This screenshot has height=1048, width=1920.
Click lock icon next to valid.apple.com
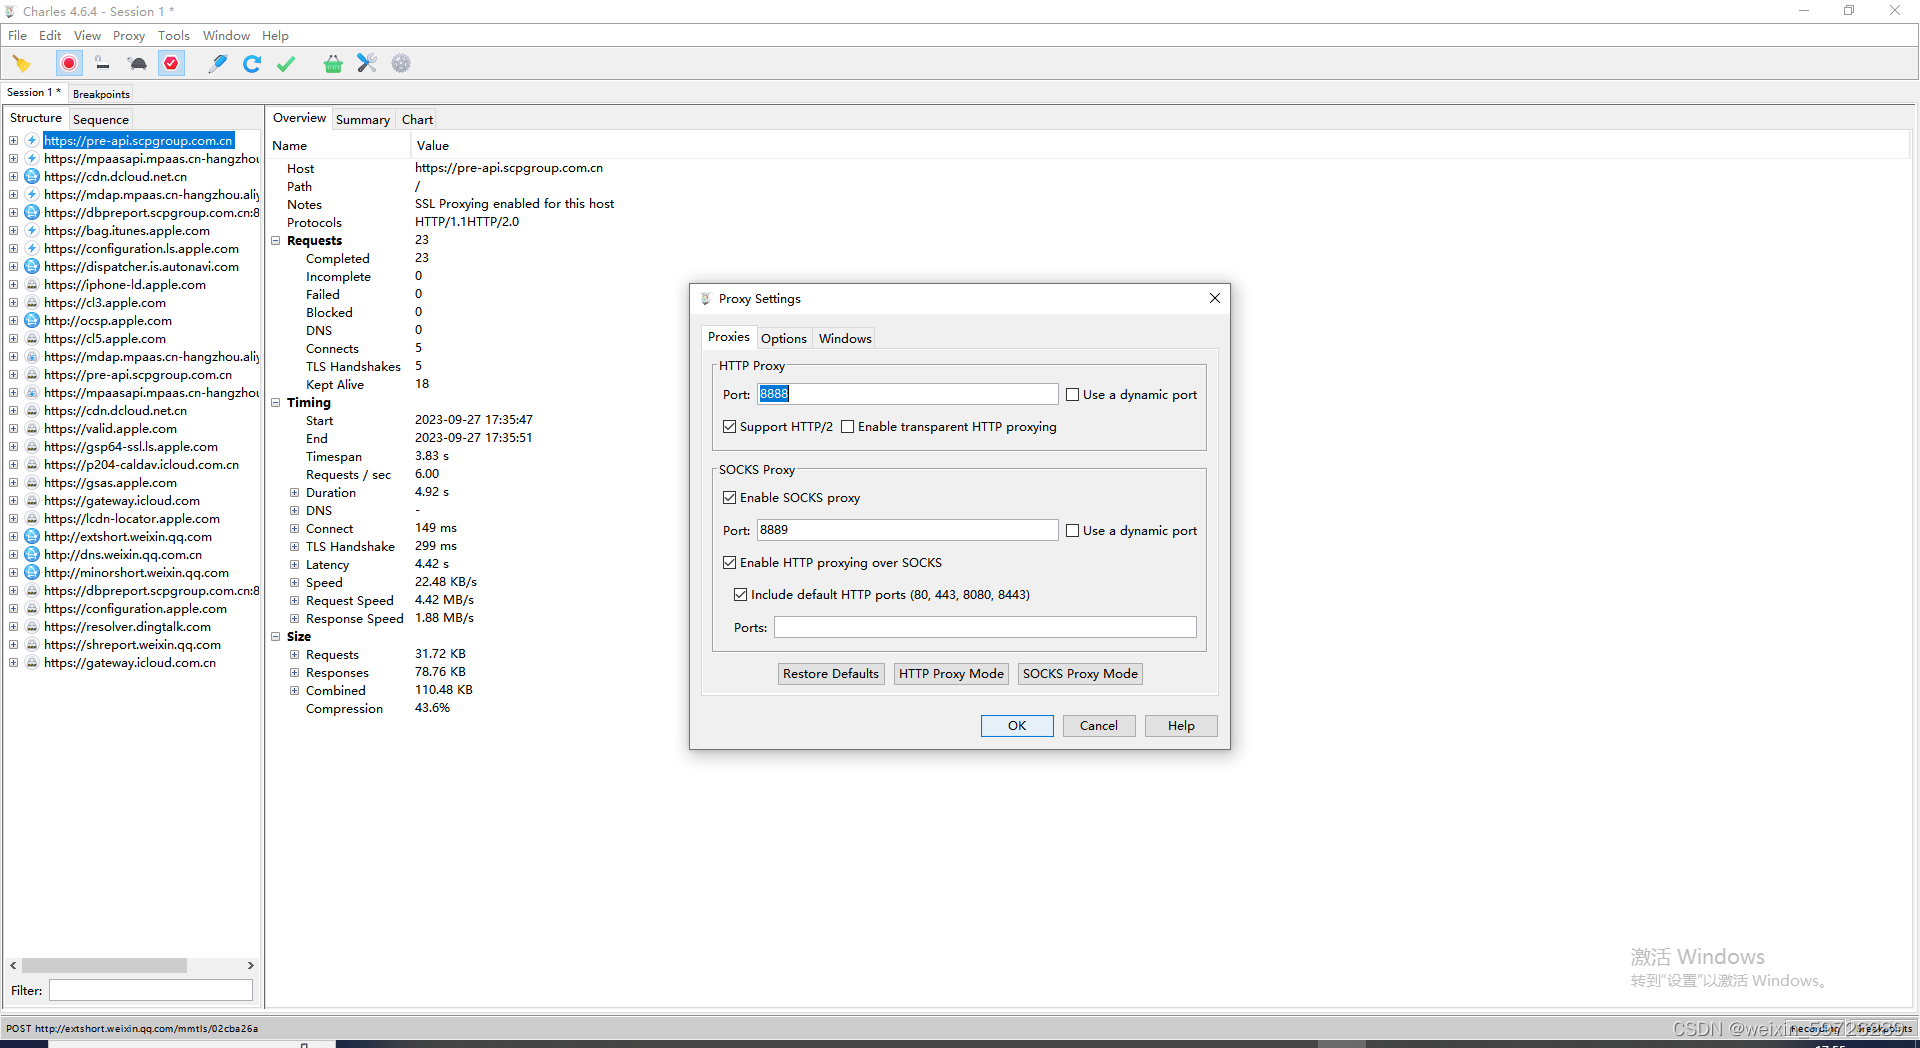[x=32, y=429]
